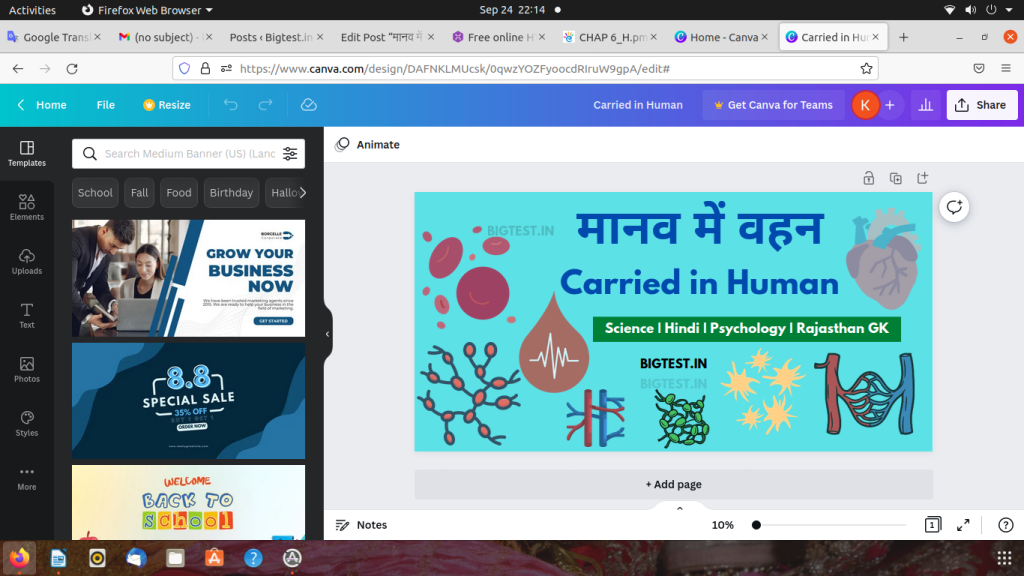1024x576 pixels.
Task: Click the comment refresh bubble icon
Action: [x=954, y=207]
